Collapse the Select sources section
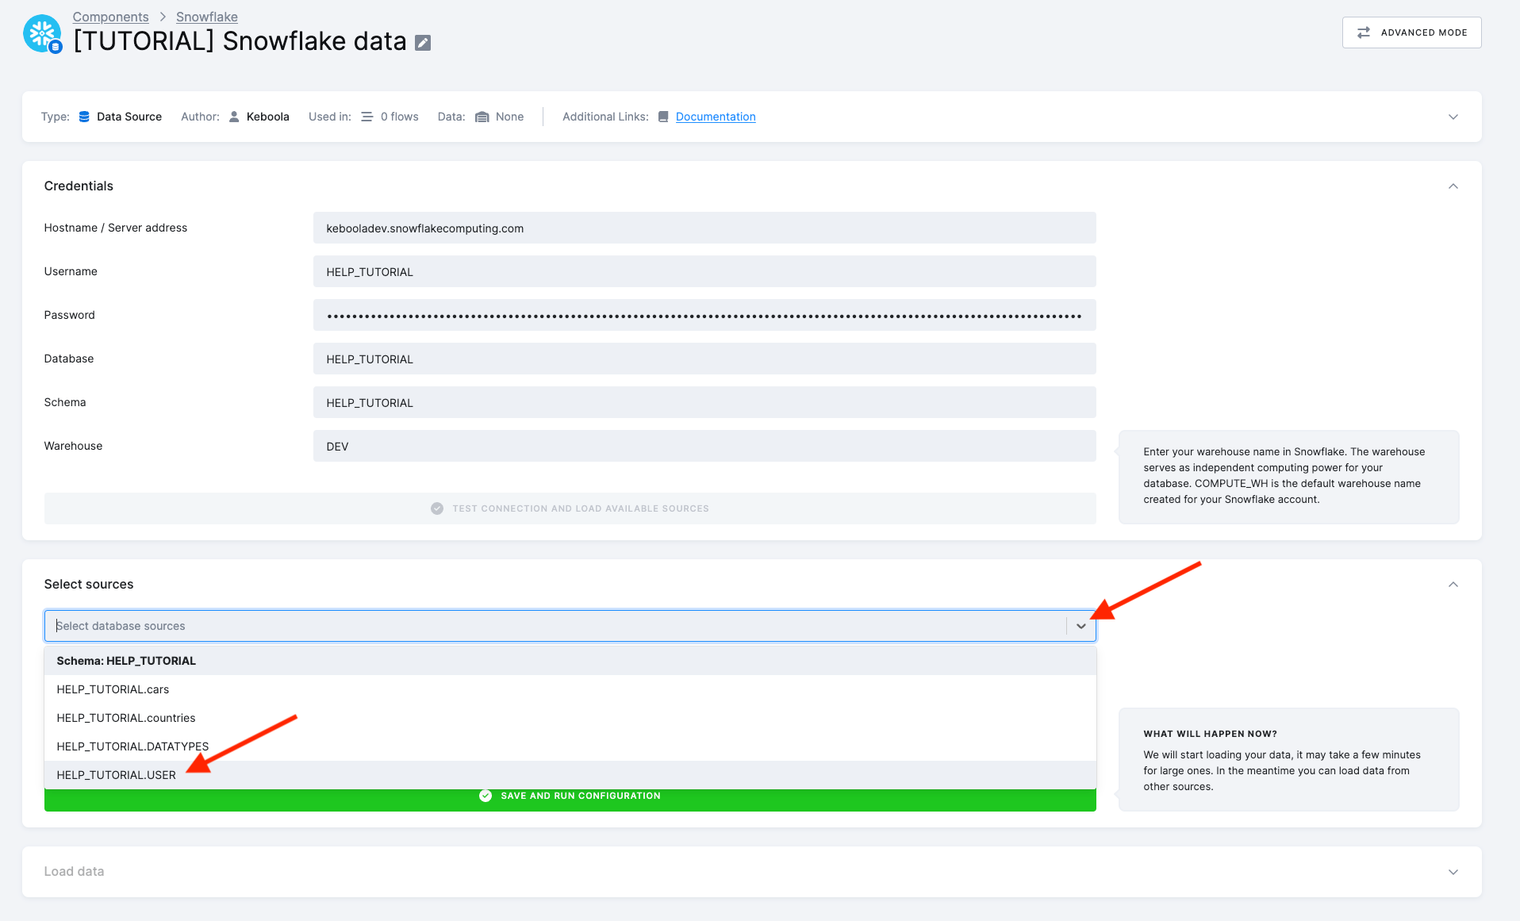The width and height of the screenshot is (1520, 921). [x=1453, y=584]
